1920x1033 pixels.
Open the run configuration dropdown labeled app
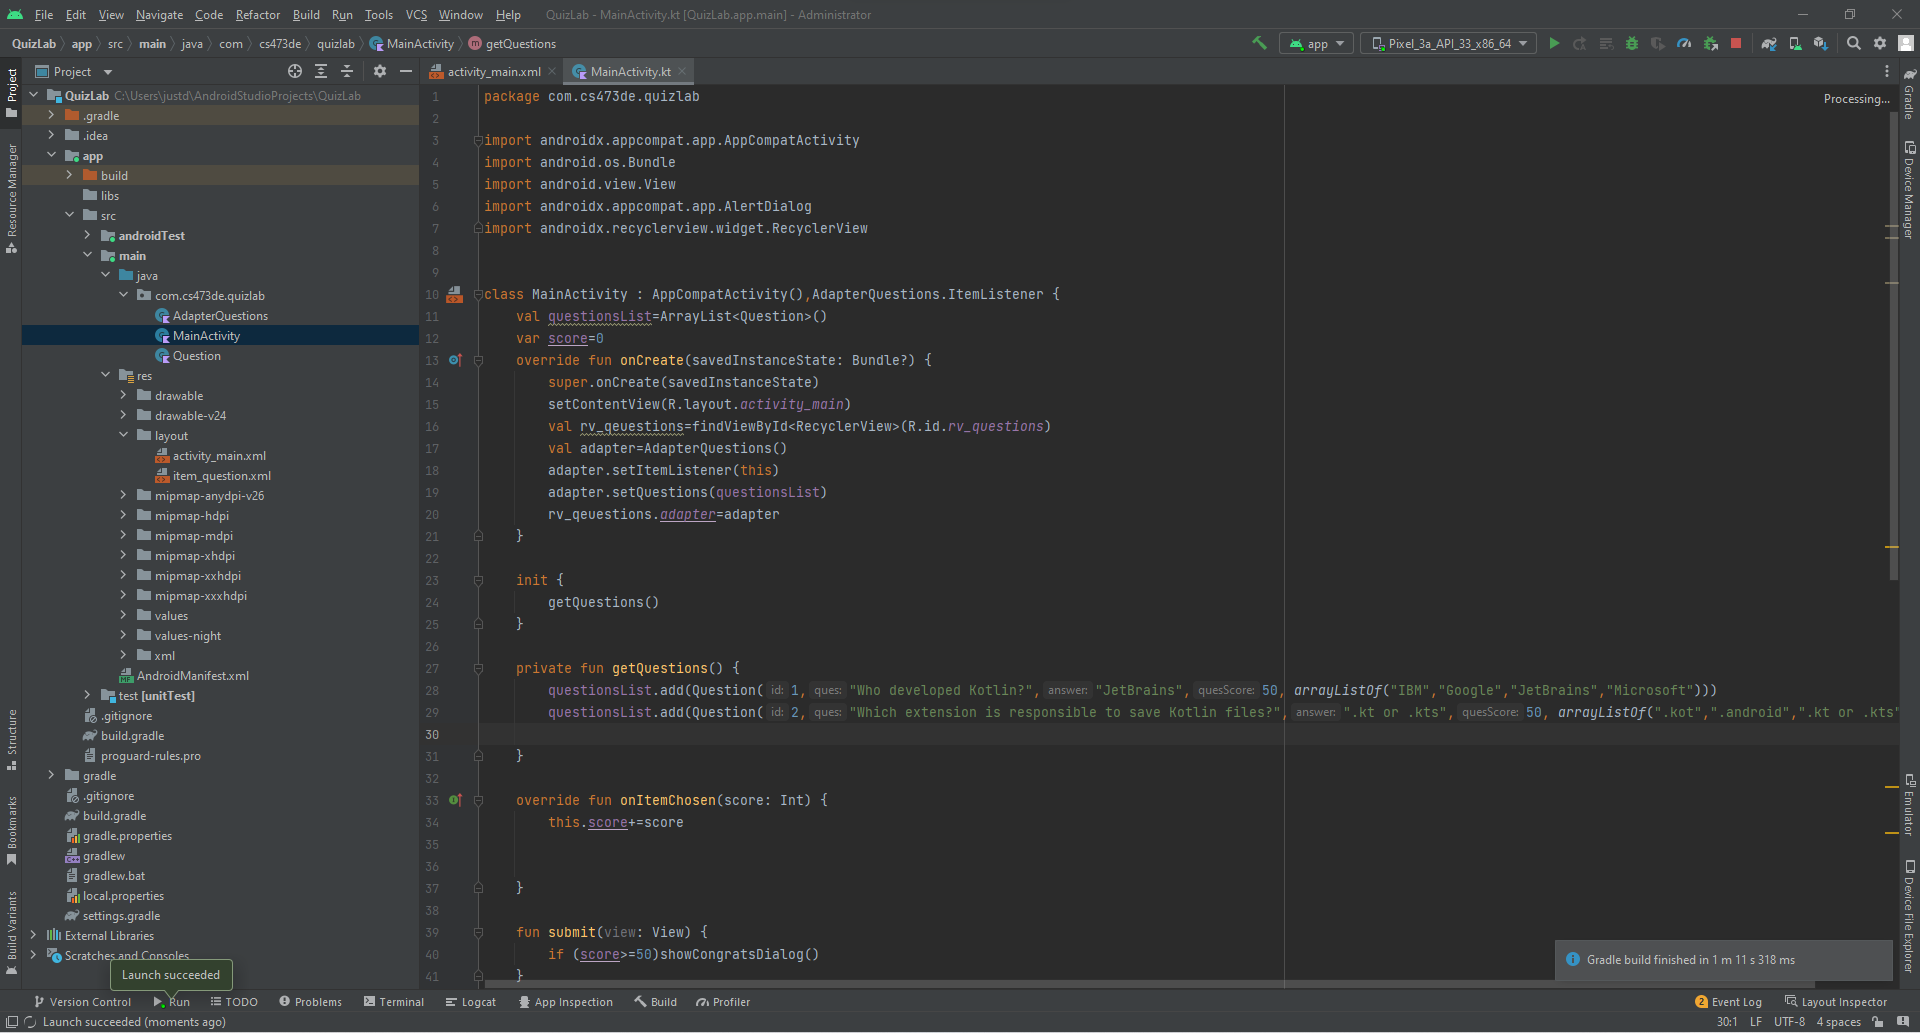pos(1315,43)
